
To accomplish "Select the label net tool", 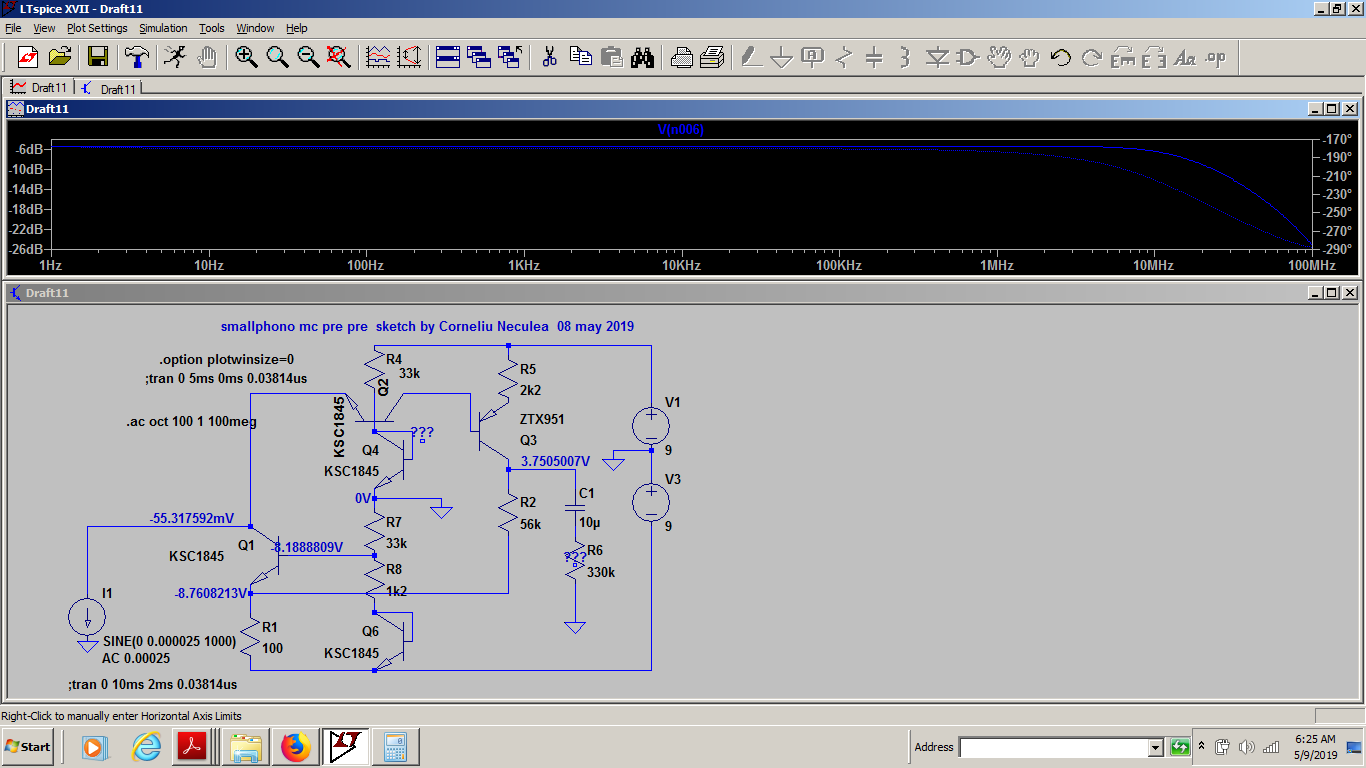I will tap(813, 57).
